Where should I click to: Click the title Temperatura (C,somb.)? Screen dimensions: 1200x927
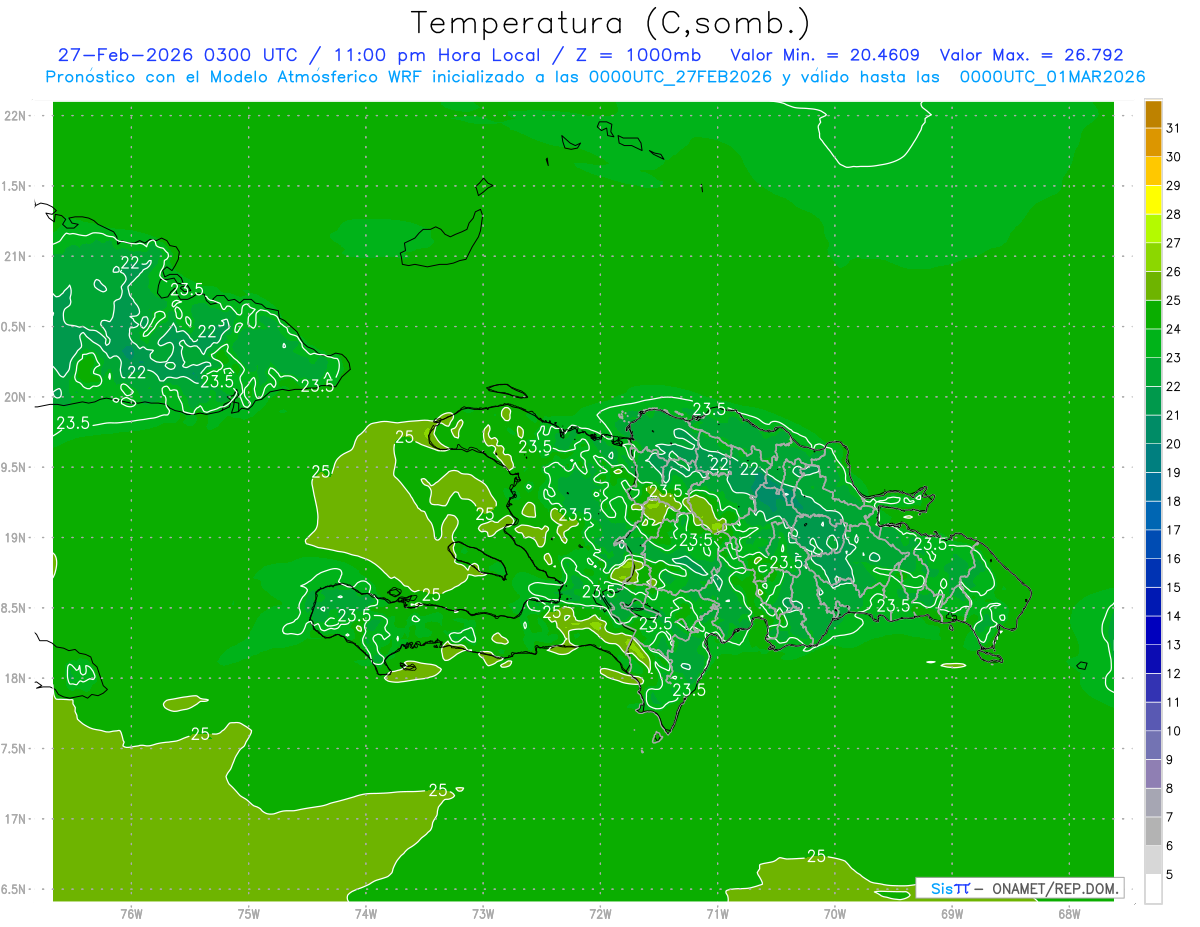point(611,23)
